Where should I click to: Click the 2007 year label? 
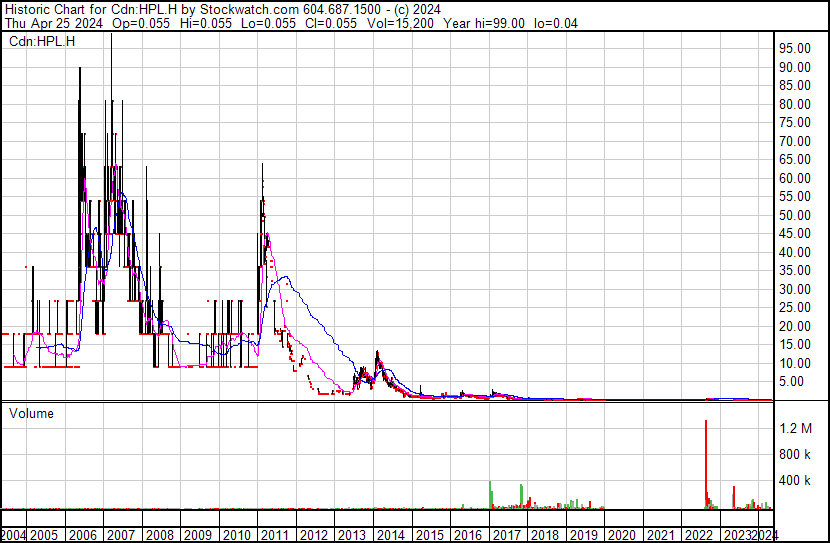(x=121, y=535)
